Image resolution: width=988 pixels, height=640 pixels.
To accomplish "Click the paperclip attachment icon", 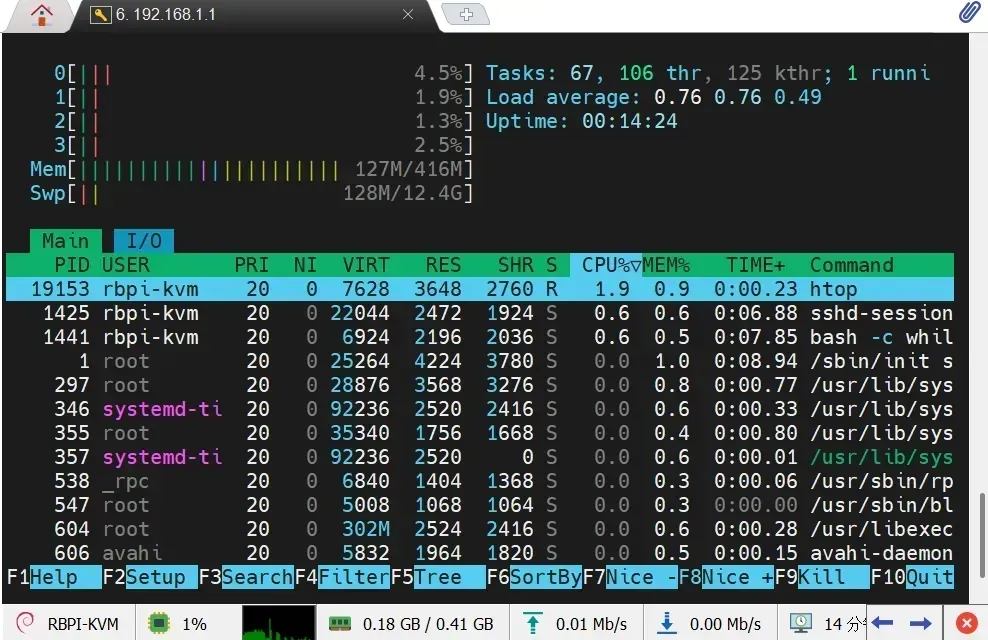I will 969,12.
